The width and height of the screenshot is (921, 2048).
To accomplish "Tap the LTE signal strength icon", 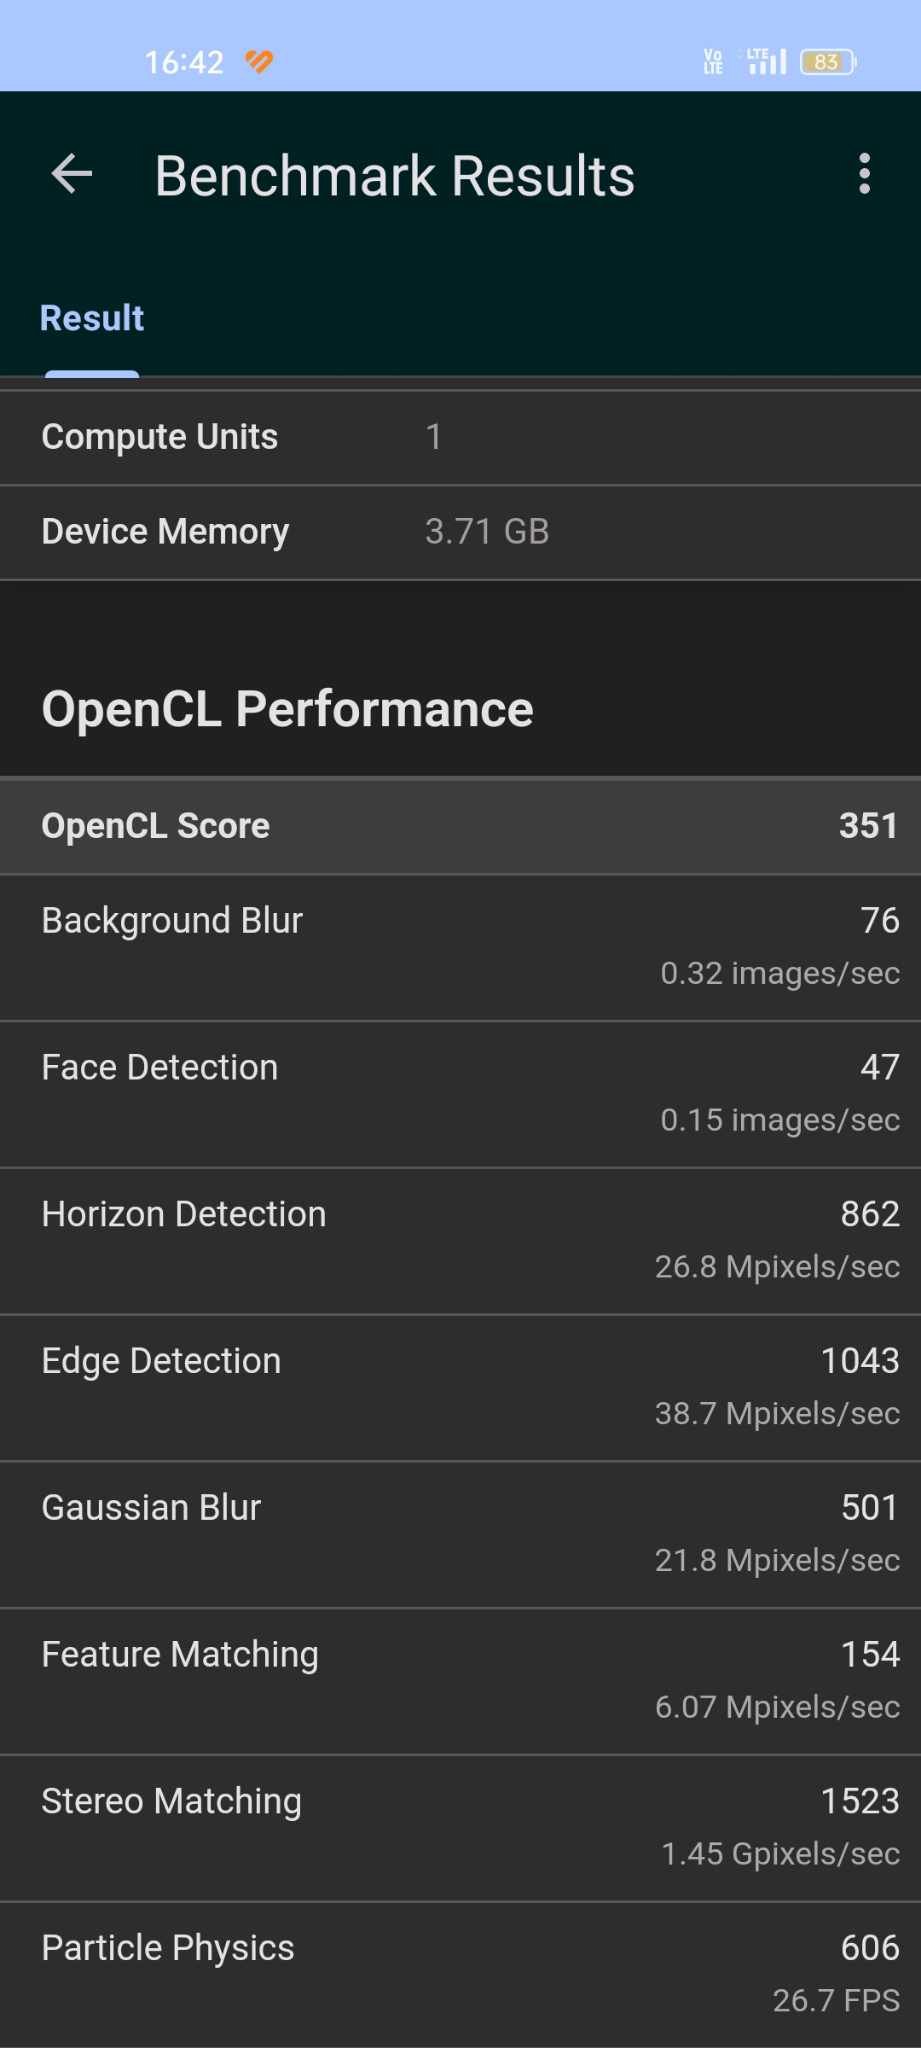I will (x=766, y=61).
